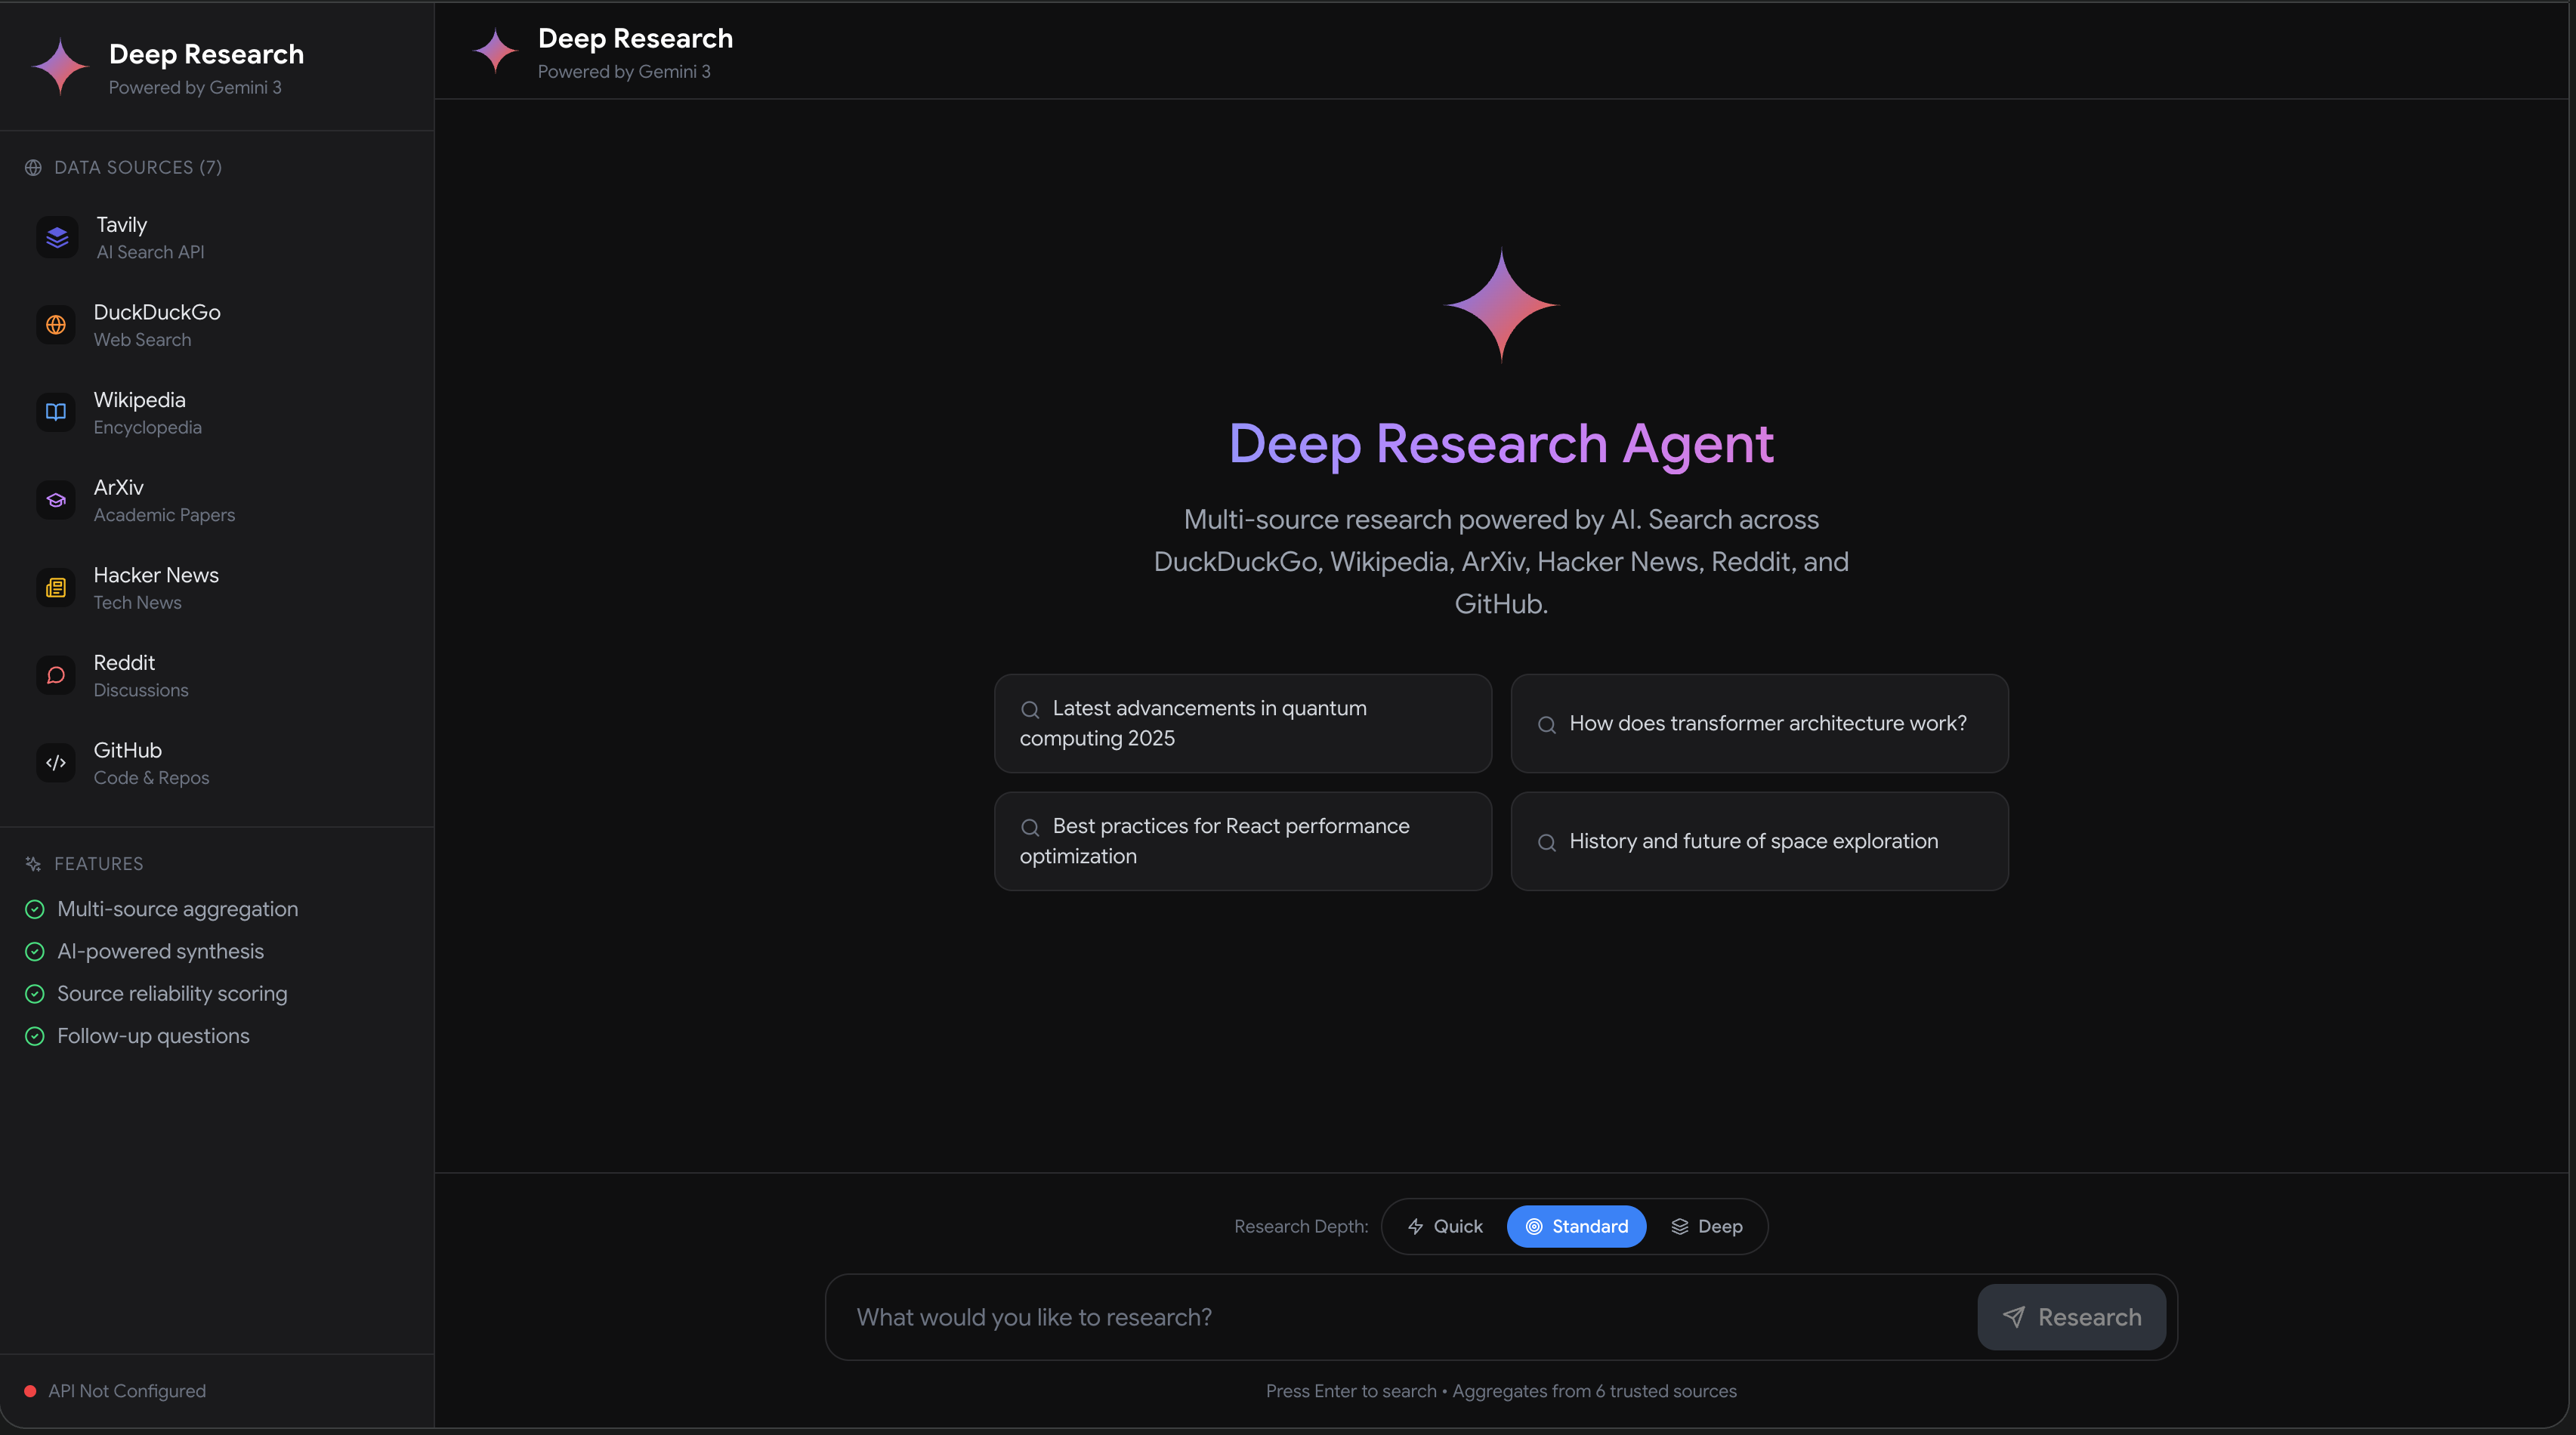This screenshot has height=1435, width=2576.
Task: Click the Hacker News newspaper icon
Action: (56, 588)
